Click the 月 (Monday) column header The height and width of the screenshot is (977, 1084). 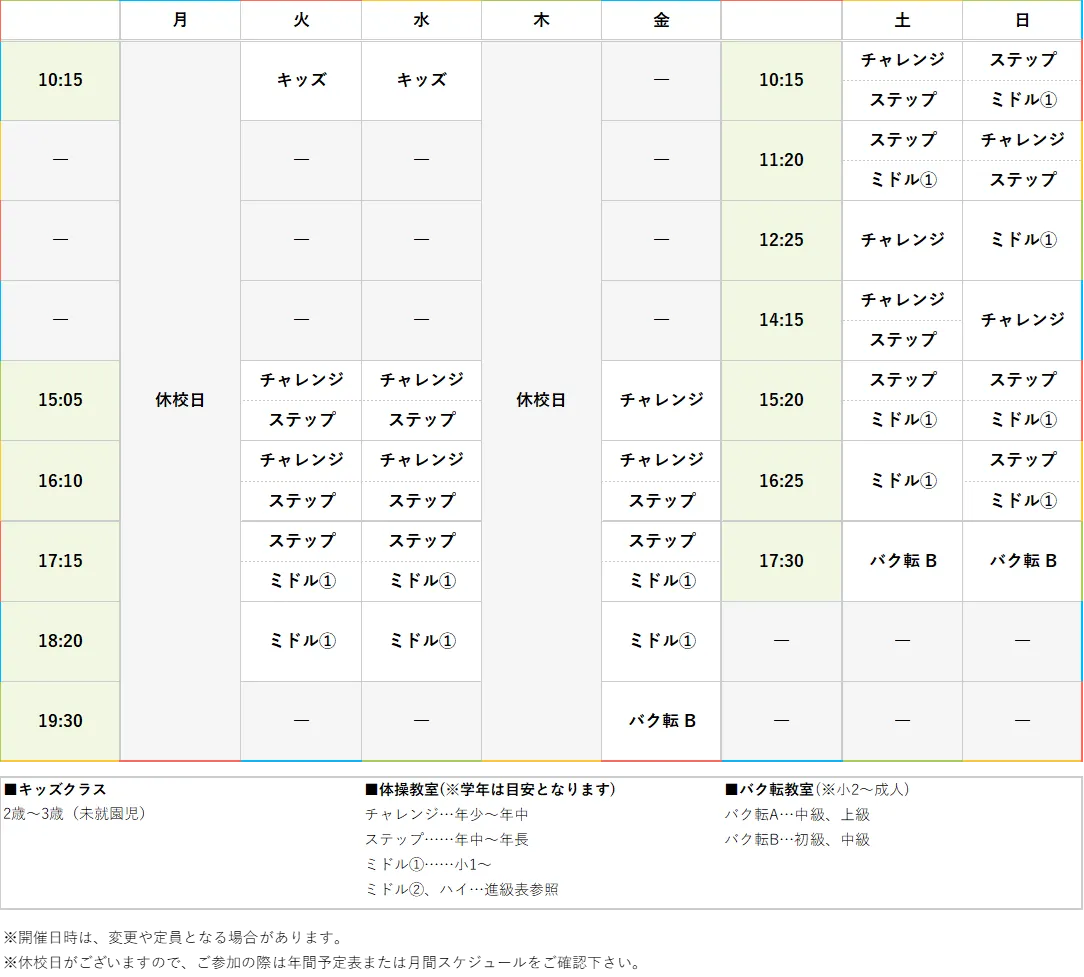180,20
